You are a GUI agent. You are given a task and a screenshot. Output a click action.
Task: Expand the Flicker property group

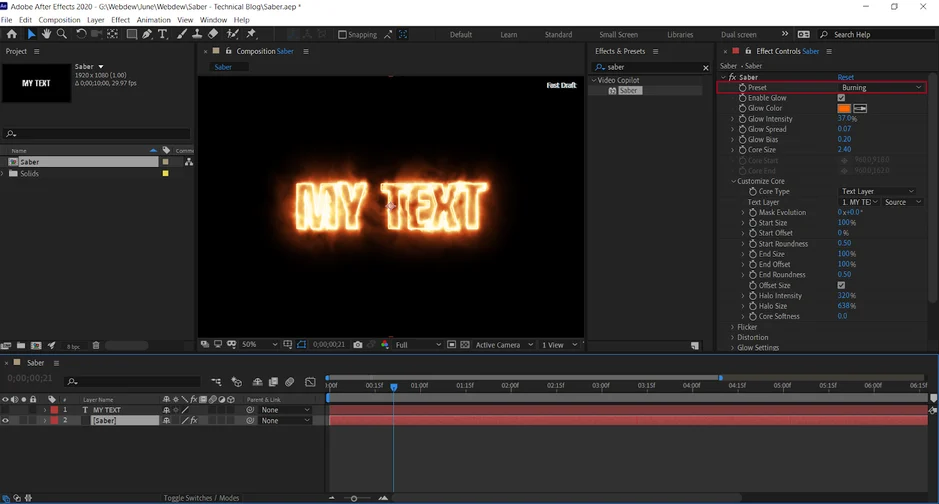(732, 327)
